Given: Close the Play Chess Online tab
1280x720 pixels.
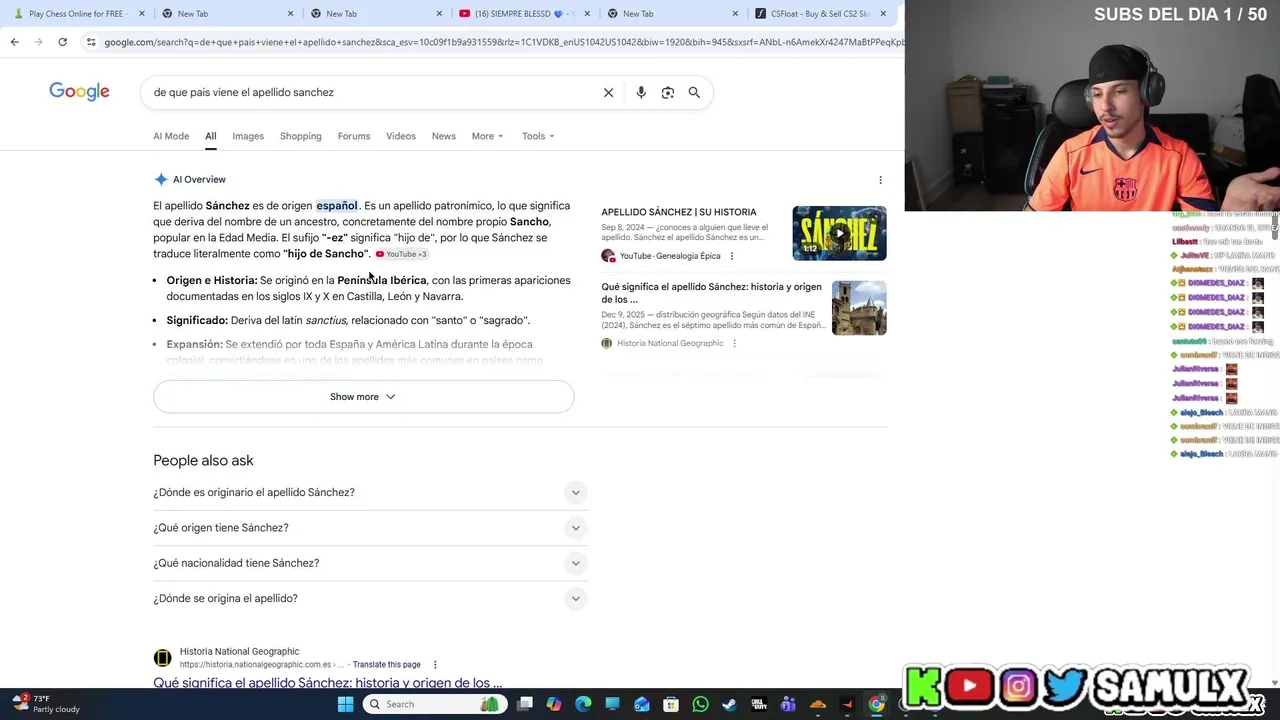Looking at the screenshot, I should tap(141, 14).
